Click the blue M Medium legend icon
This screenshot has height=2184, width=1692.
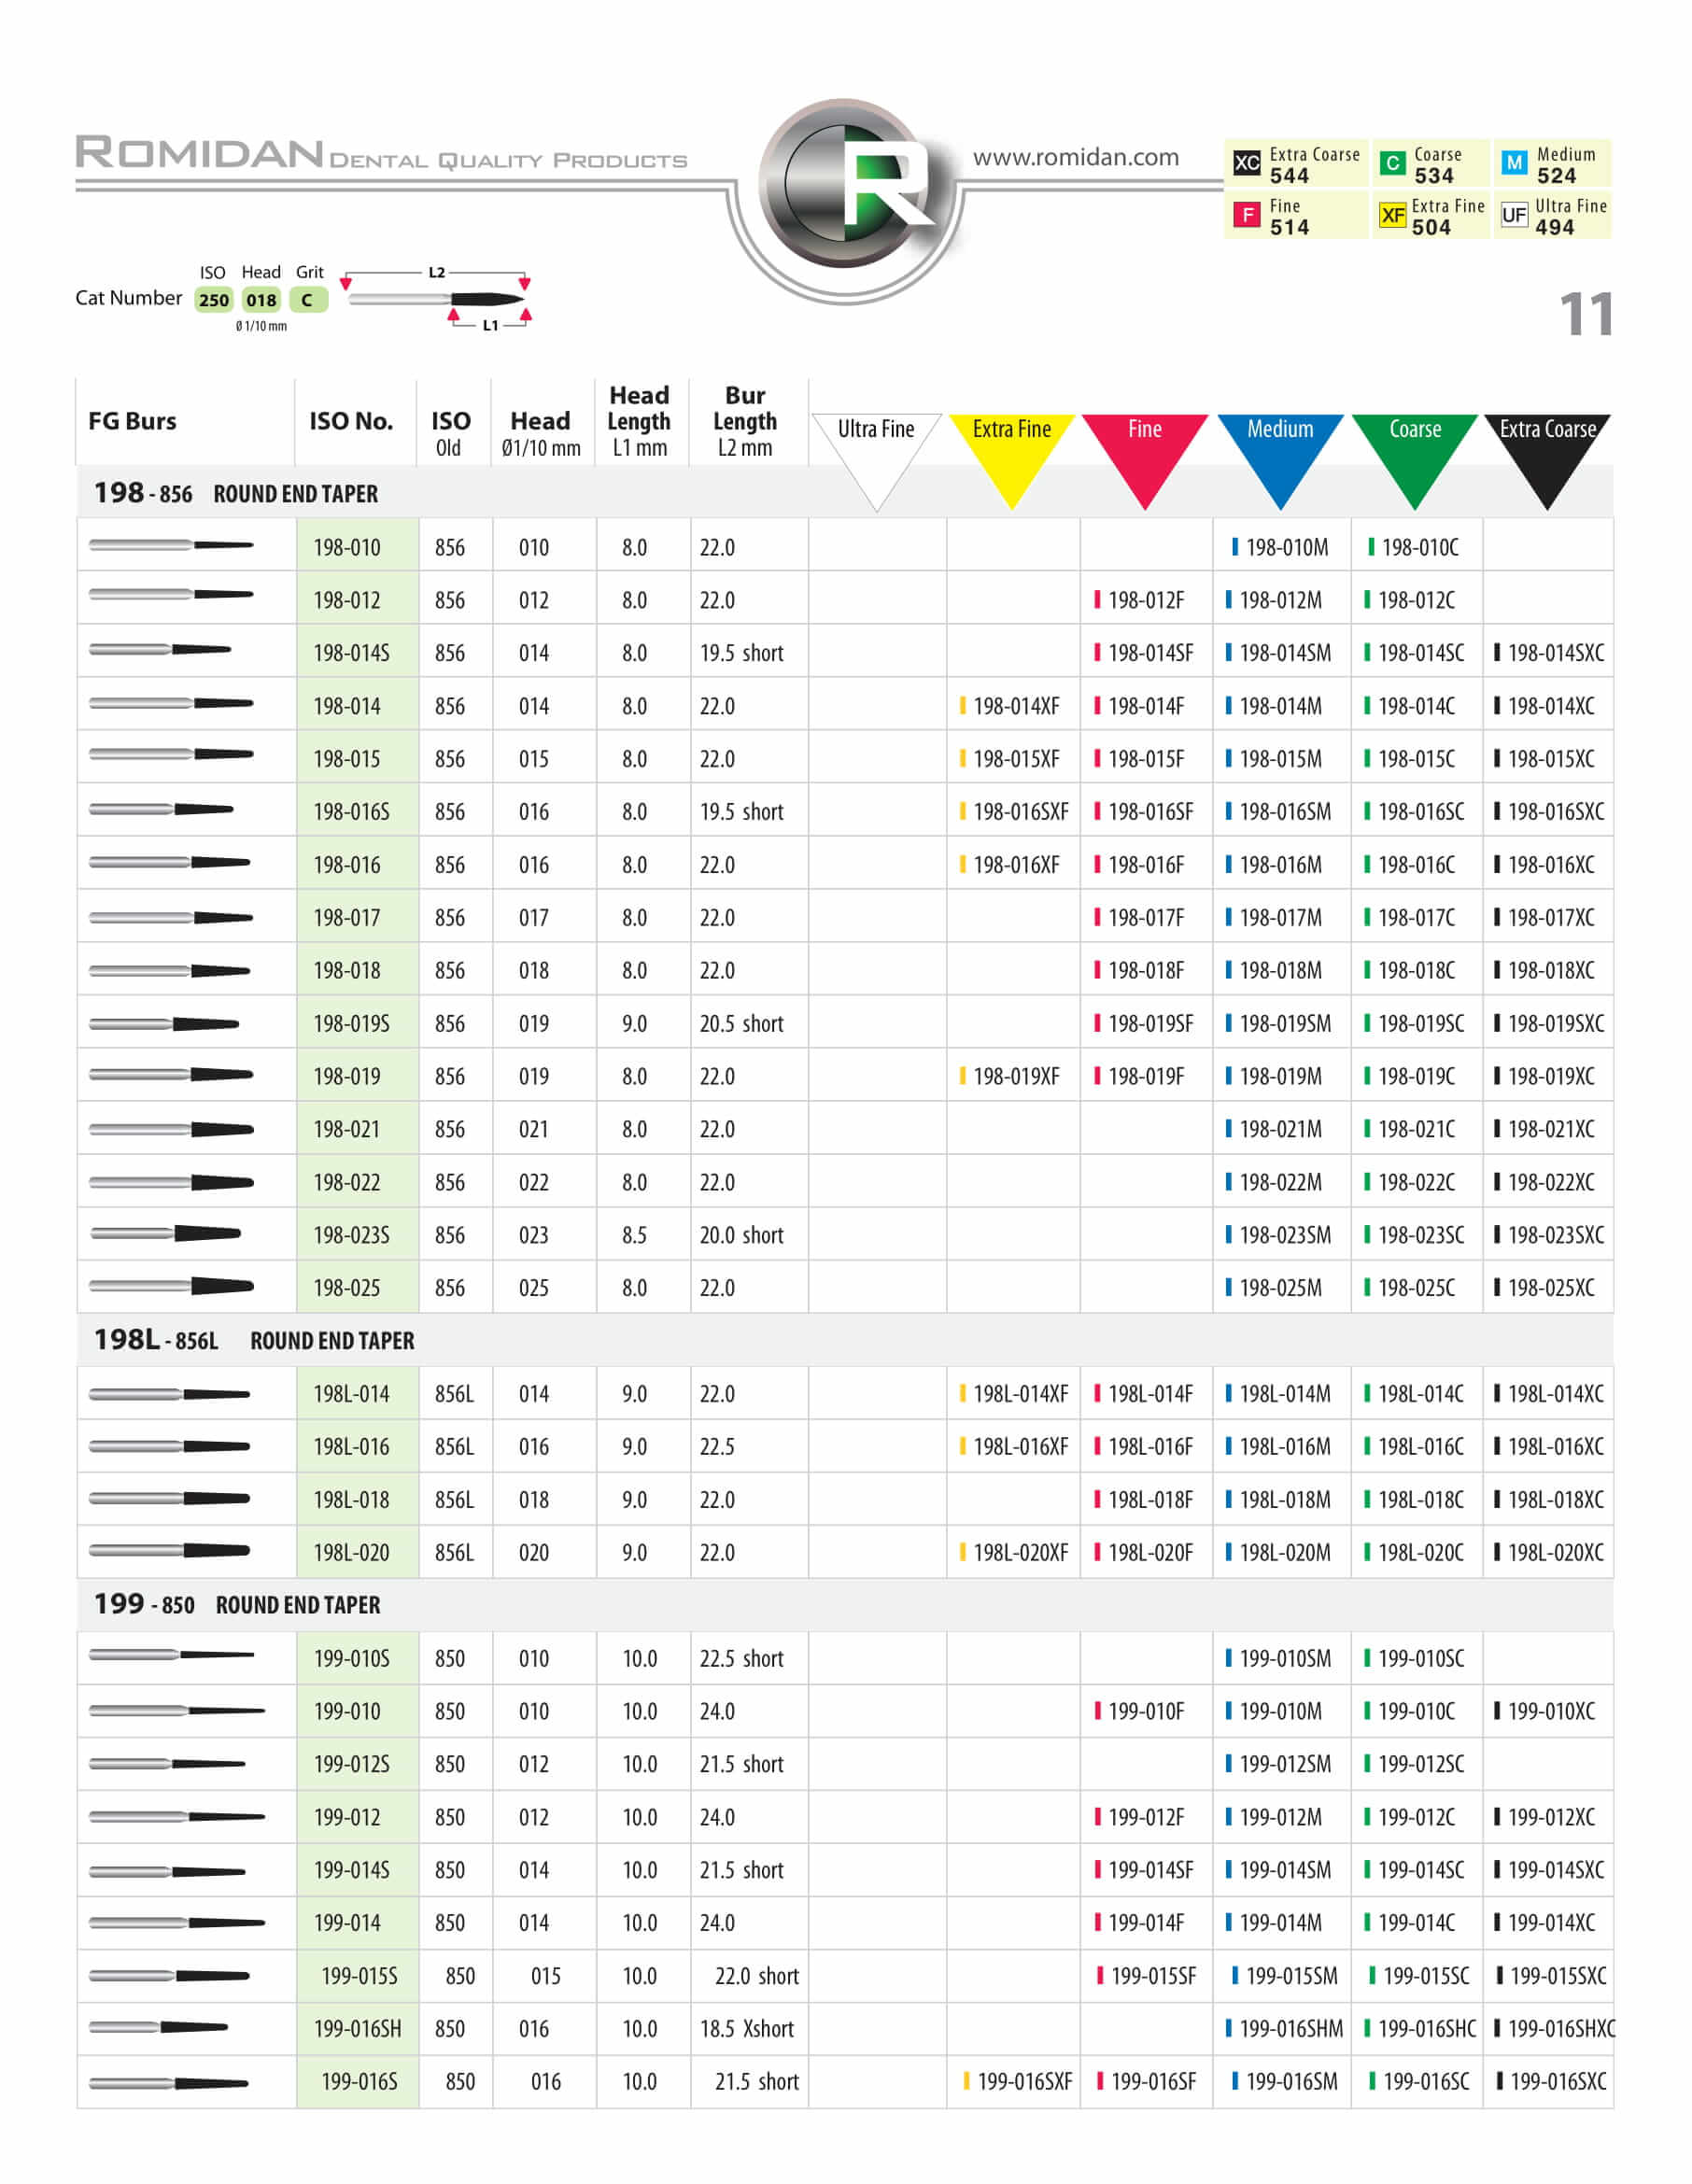pyautogui.click(x=1514, y=163)
